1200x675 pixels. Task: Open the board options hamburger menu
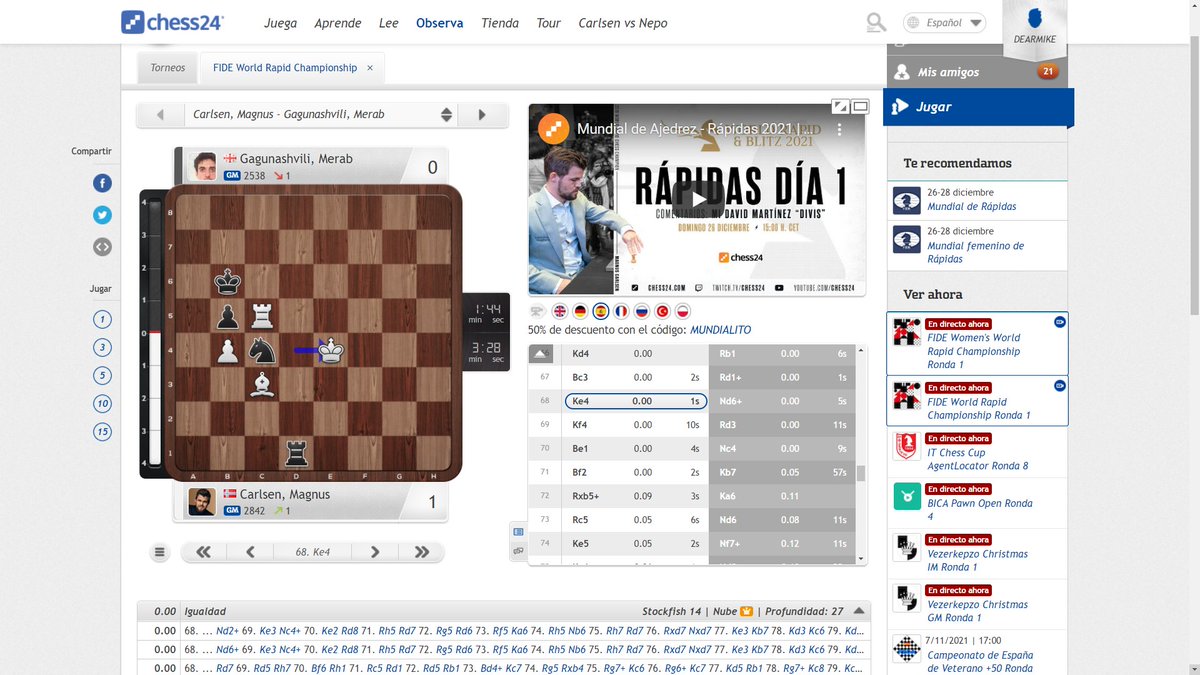pos(160,552)
